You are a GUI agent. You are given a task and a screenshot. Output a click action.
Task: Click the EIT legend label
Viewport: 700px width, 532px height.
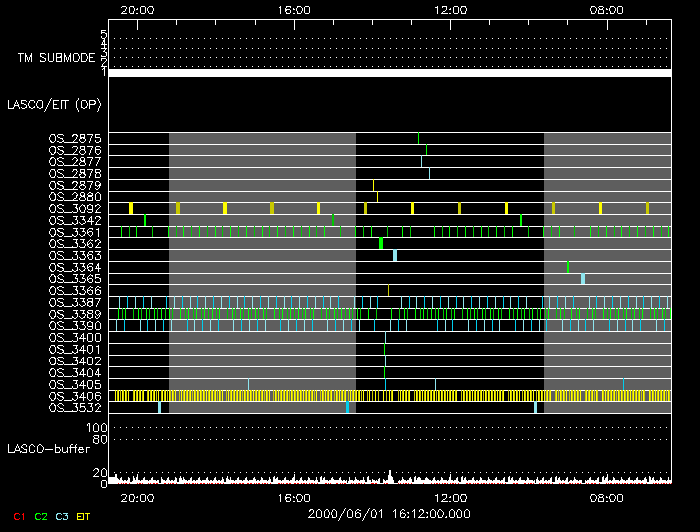[x=85, y=516]
